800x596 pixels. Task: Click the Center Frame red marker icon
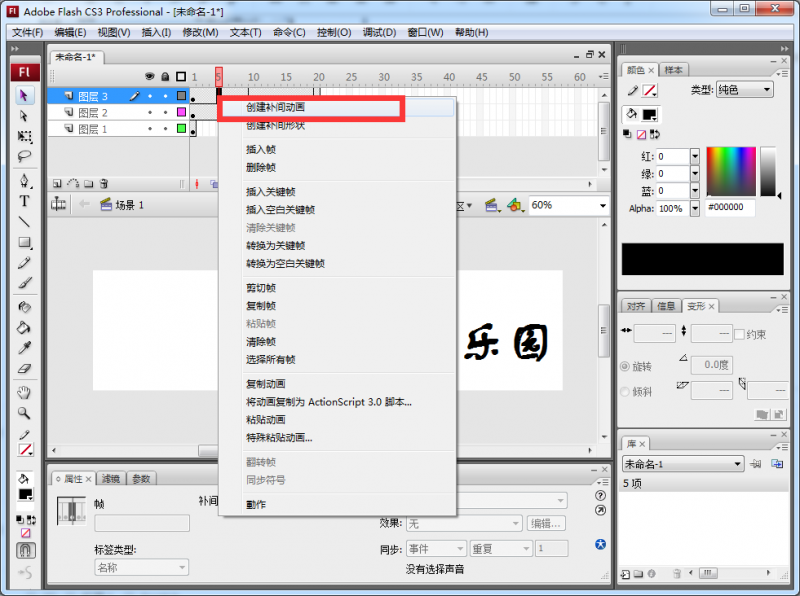pos(197,184)
